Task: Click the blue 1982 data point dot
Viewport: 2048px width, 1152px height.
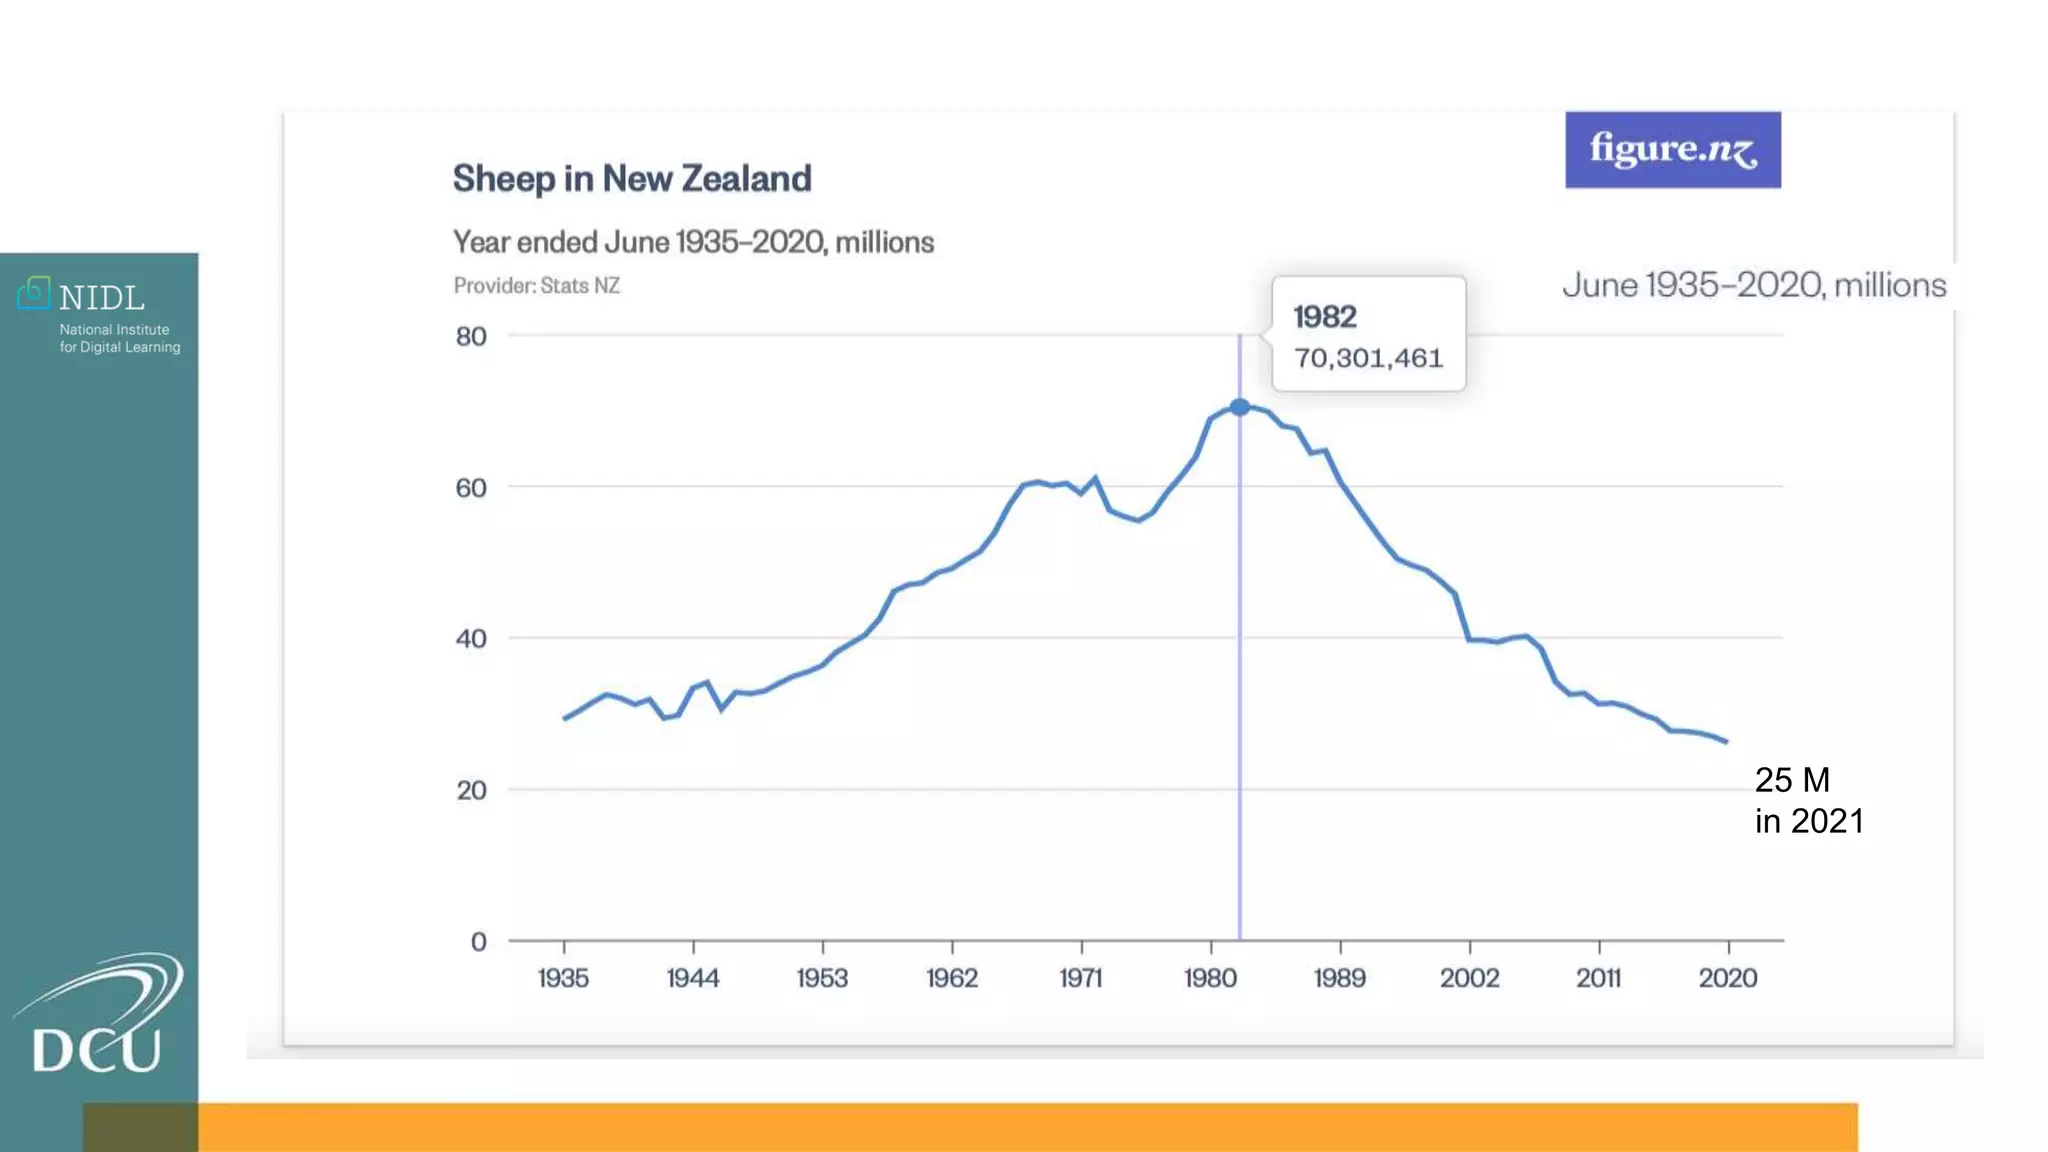Action: point(1239,407)
